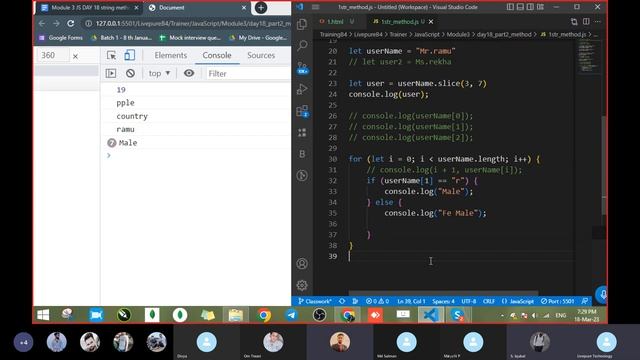Open OBS Studio from taskbar

tap(319, 315)
